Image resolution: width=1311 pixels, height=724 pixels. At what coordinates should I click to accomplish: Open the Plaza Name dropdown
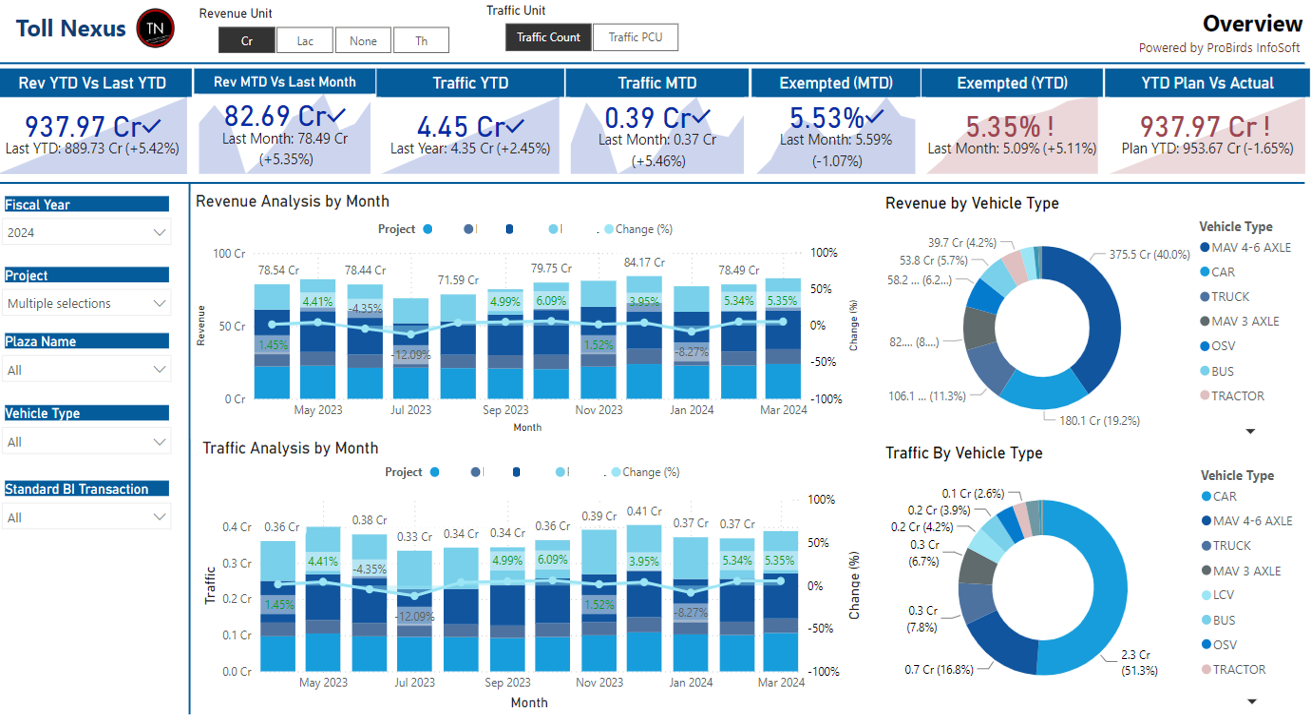pos(87,370)
